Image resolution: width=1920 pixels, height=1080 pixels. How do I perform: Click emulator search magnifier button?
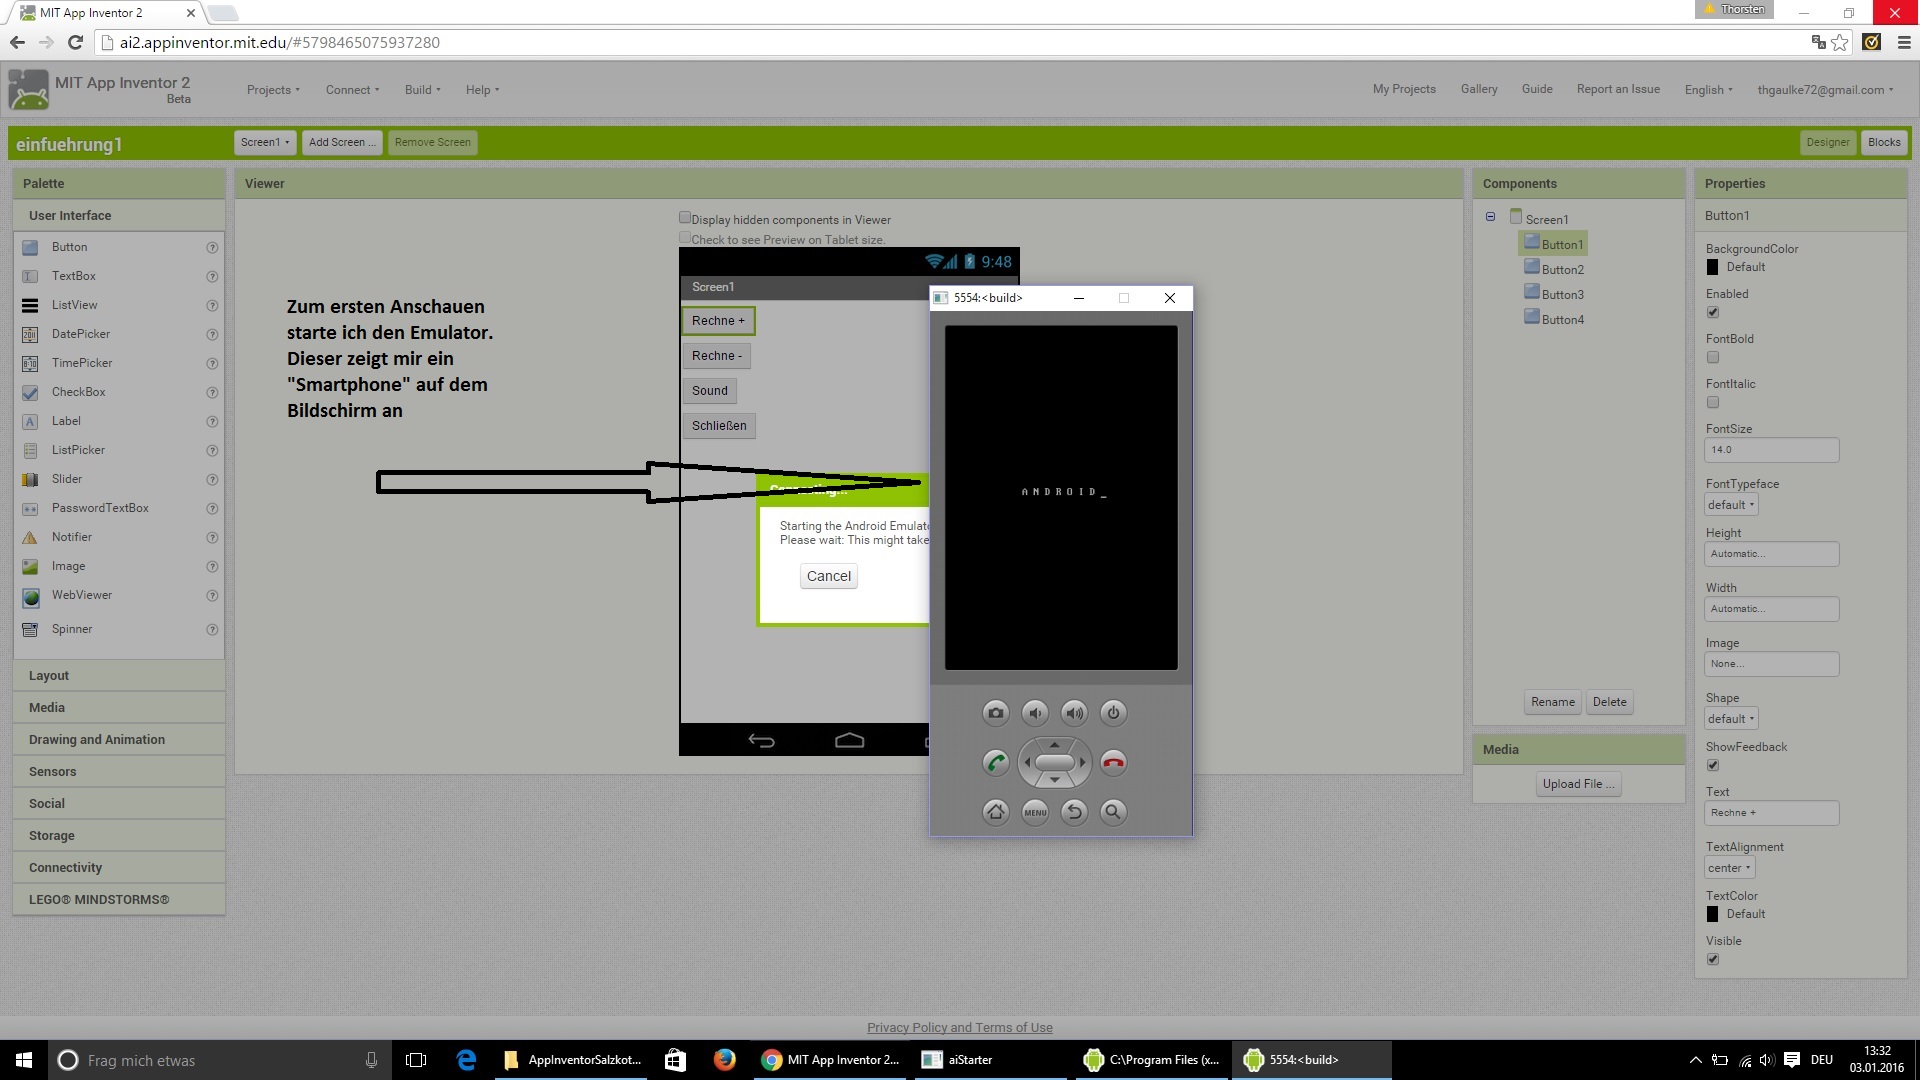[1113, 812]
